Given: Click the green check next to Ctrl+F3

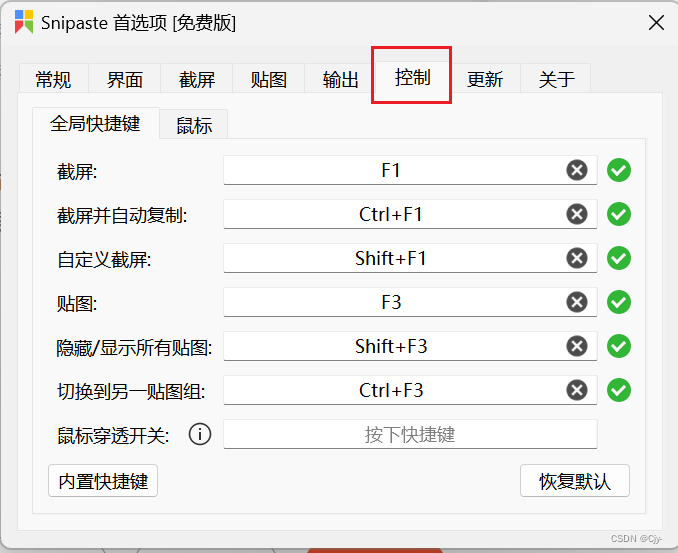Looking at the screenshot, I should (x=619, y=390).
